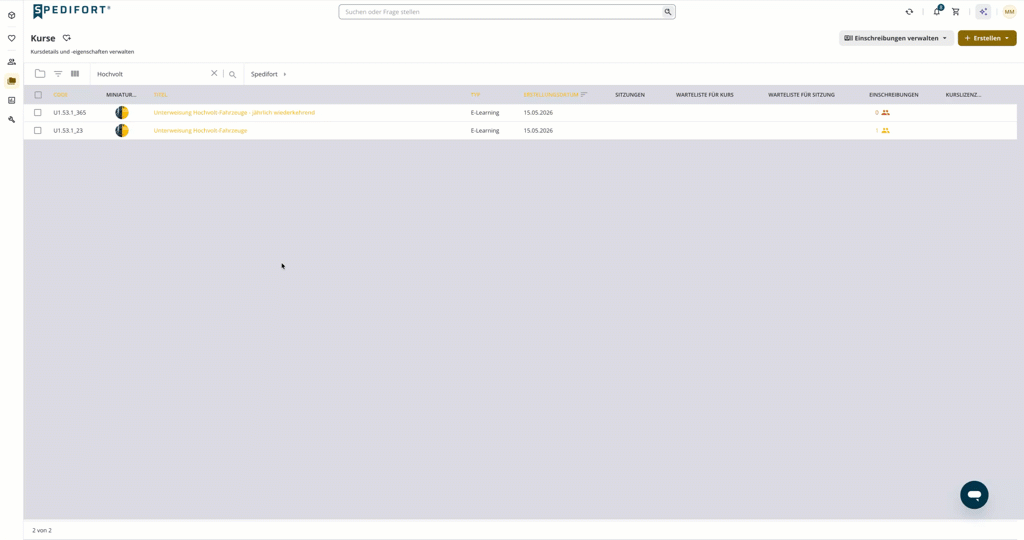The width and height of the screenshot is (1024, 540).
Task: Check the box for course U1.53.1_23
Action: coord(38,131)
